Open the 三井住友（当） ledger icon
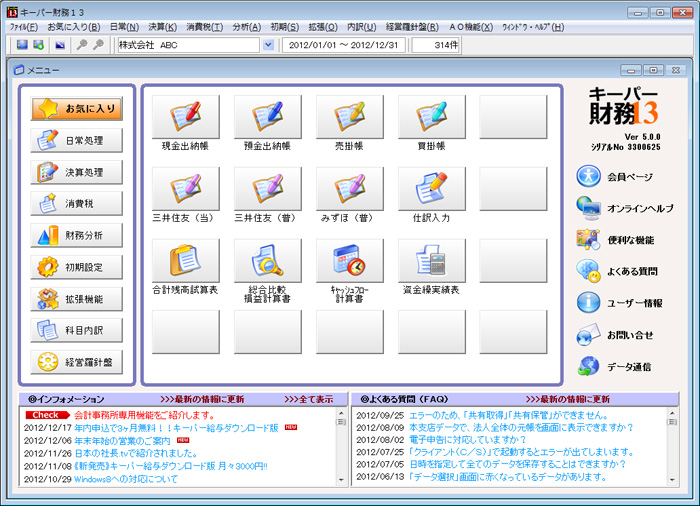700x506 pixels. coord(186,189)
